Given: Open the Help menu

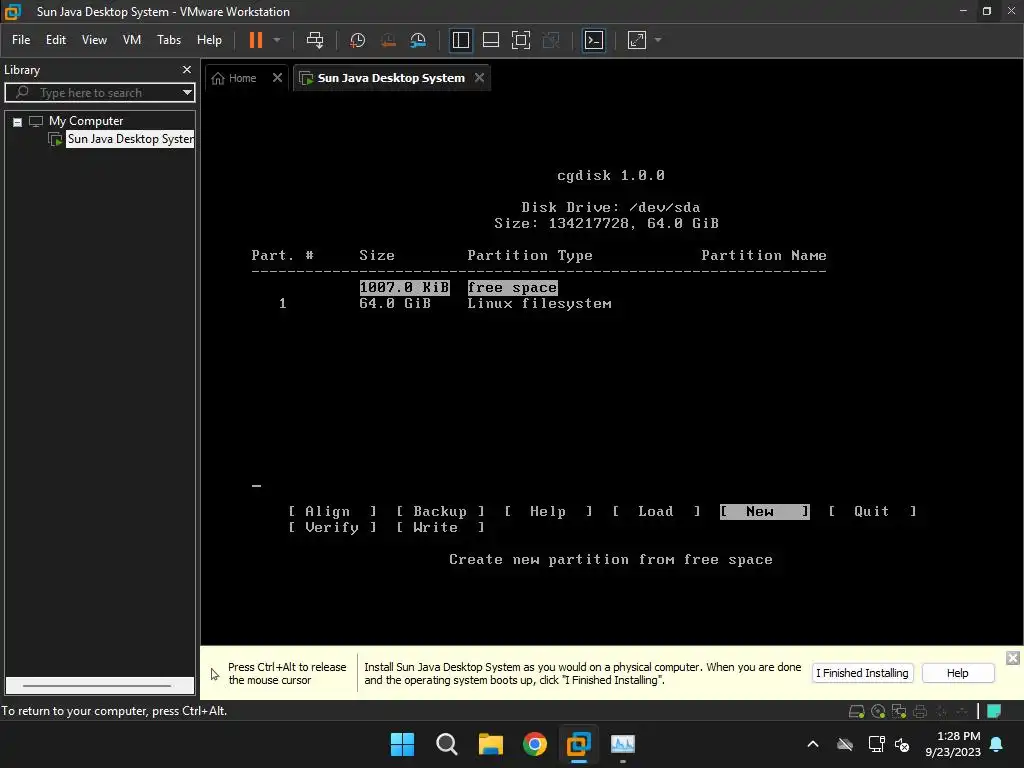Looking at the screenshot, I should pyautogui.click(x=209, y=40).
